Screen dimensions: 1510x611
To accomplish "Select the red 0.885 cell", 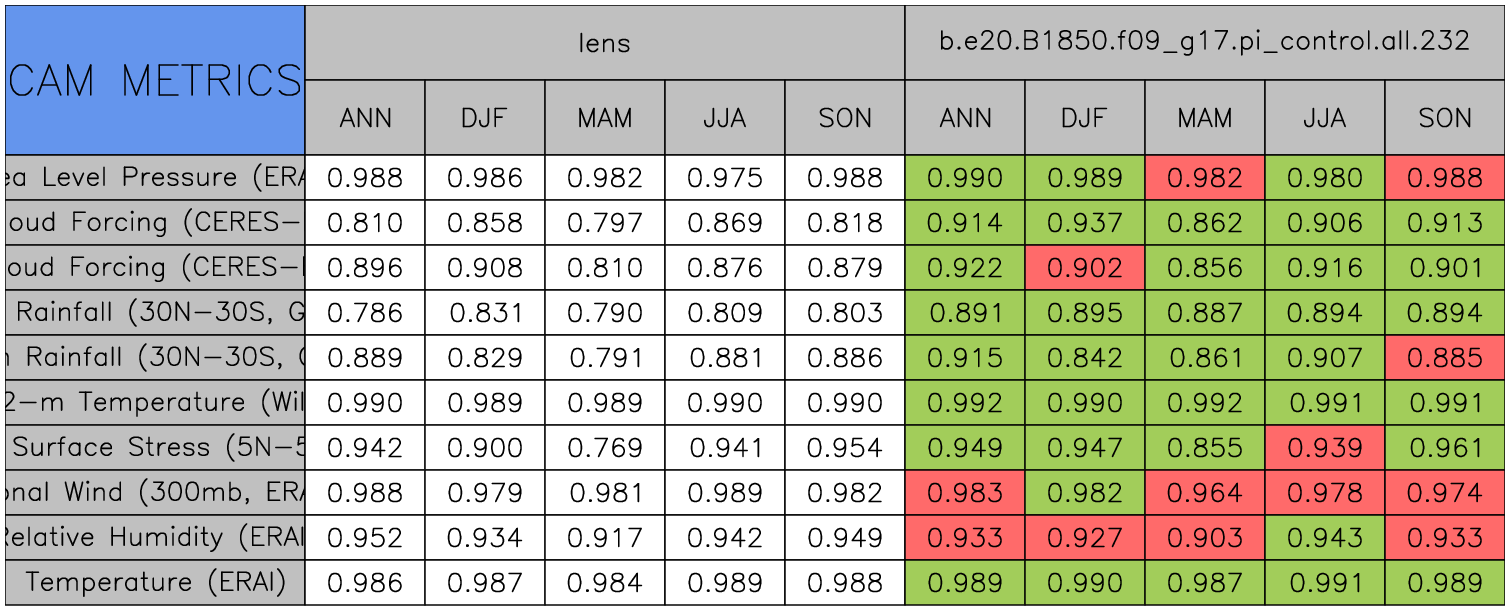I will (1444, 358).
